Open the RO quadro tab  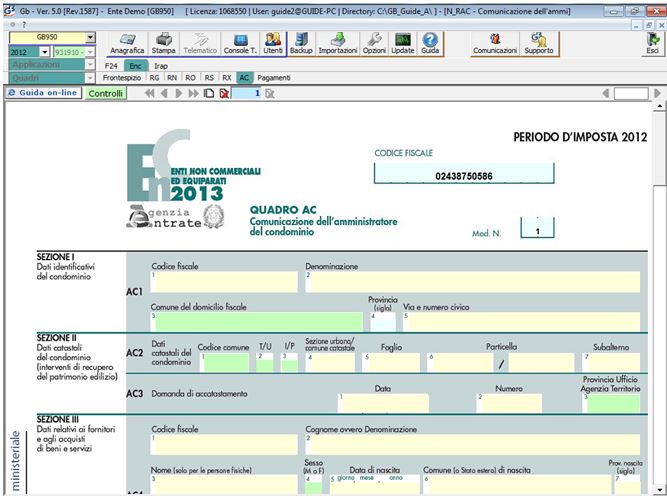coord(191,78)
